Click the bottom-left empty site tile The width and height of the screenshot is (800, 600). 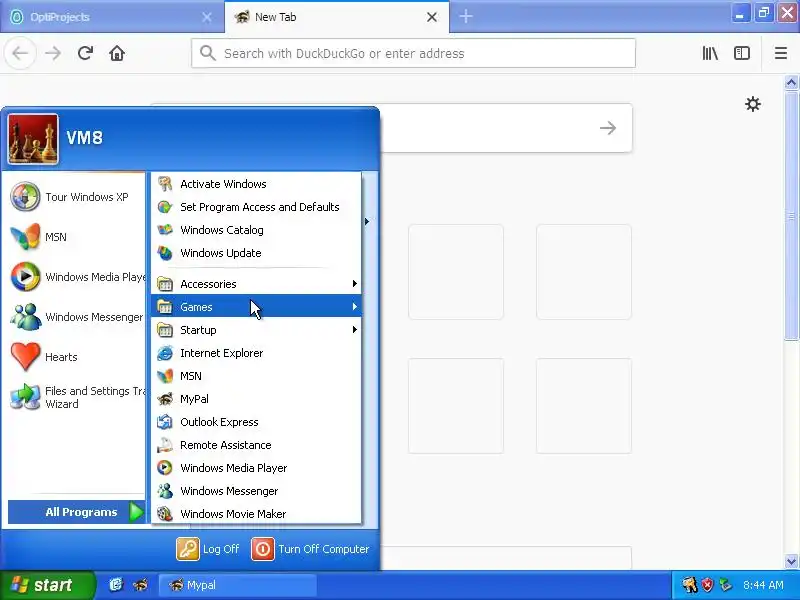pos(456,406)
